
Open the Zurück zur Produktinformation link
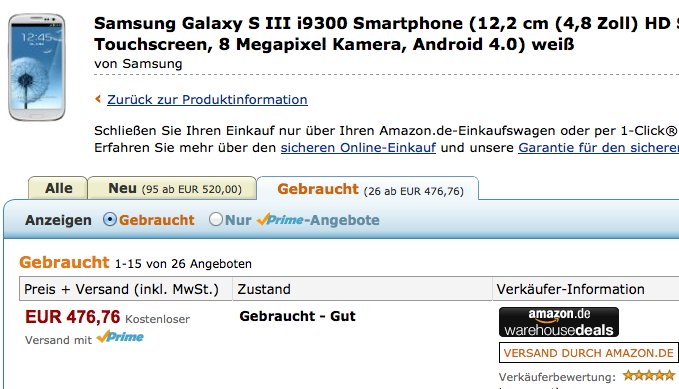click(x=207, y=100)
